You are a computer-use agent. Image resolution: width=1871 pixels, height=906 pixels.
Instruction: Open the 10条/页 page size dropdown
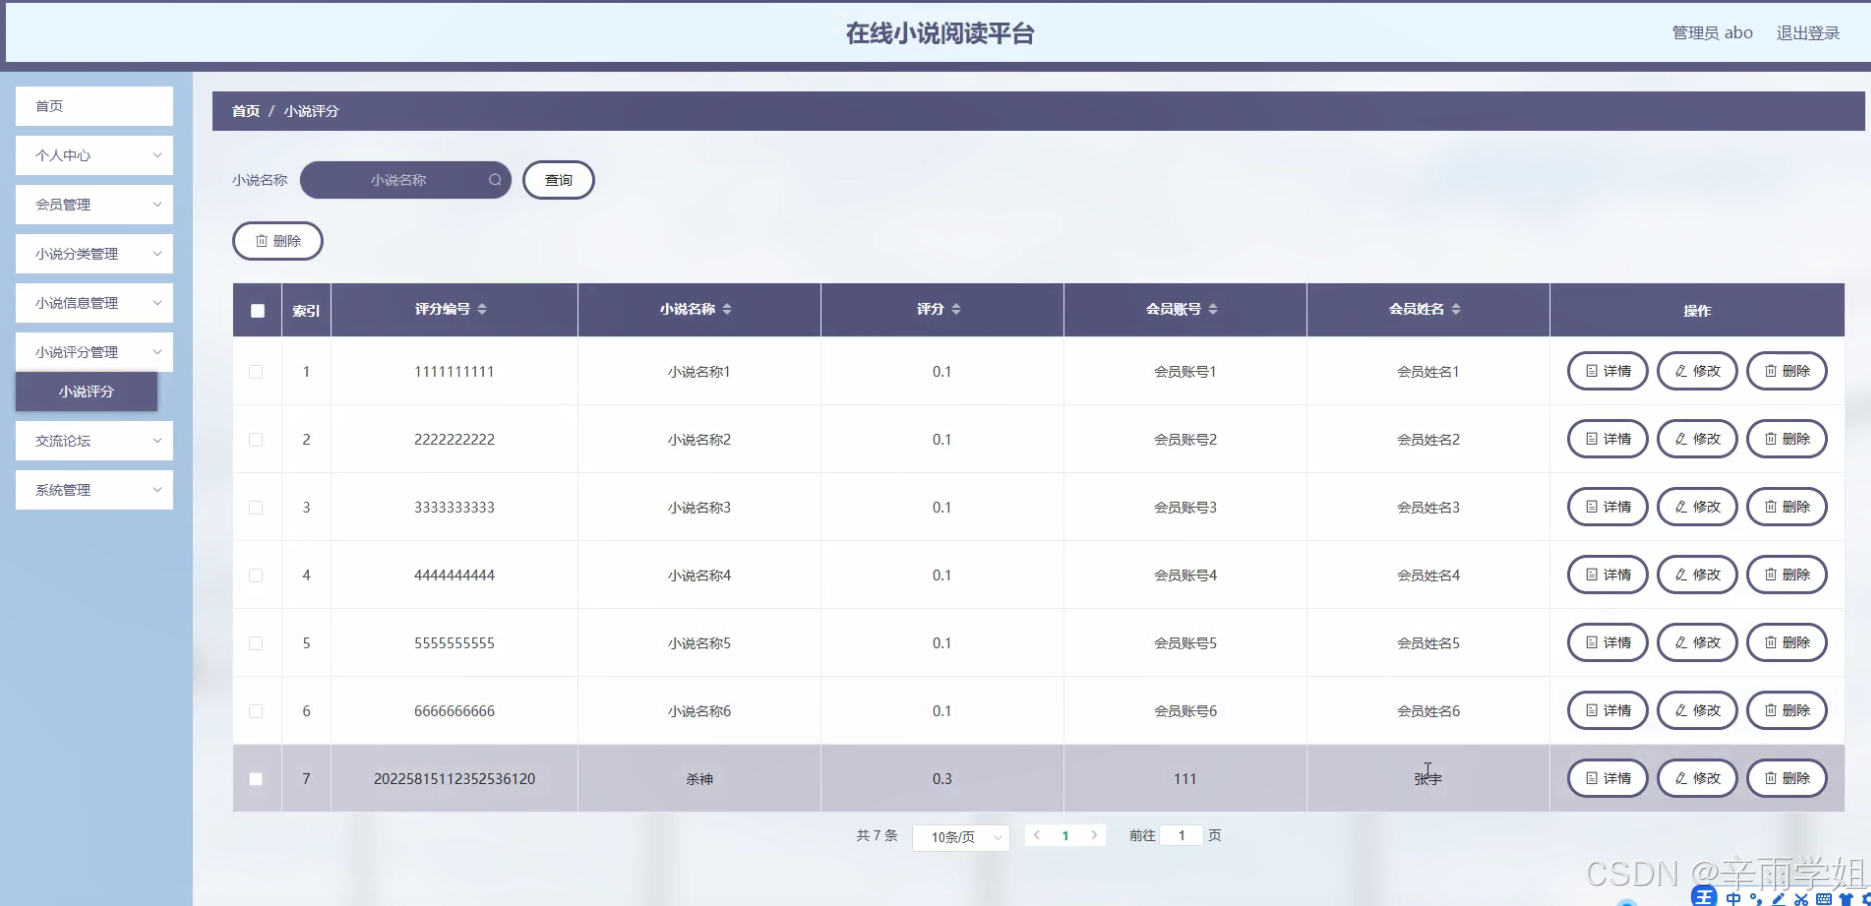pyautogui.click(x=961, y=837)
